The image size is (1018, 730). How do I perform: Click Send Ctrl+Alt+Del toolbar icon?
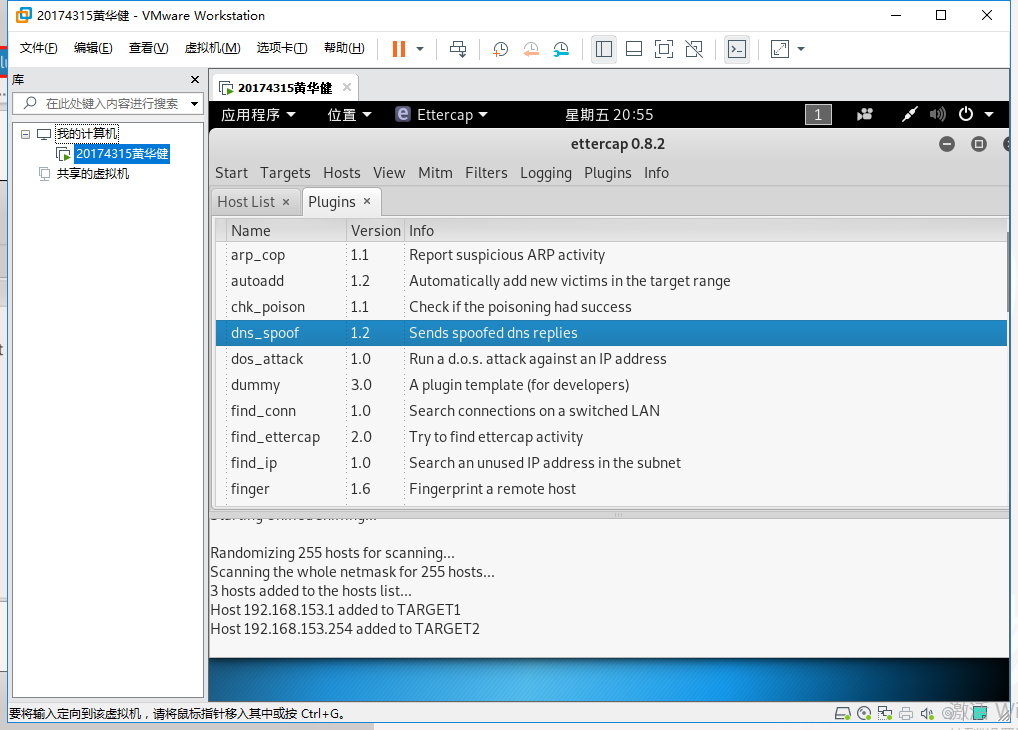coord(458,49)
